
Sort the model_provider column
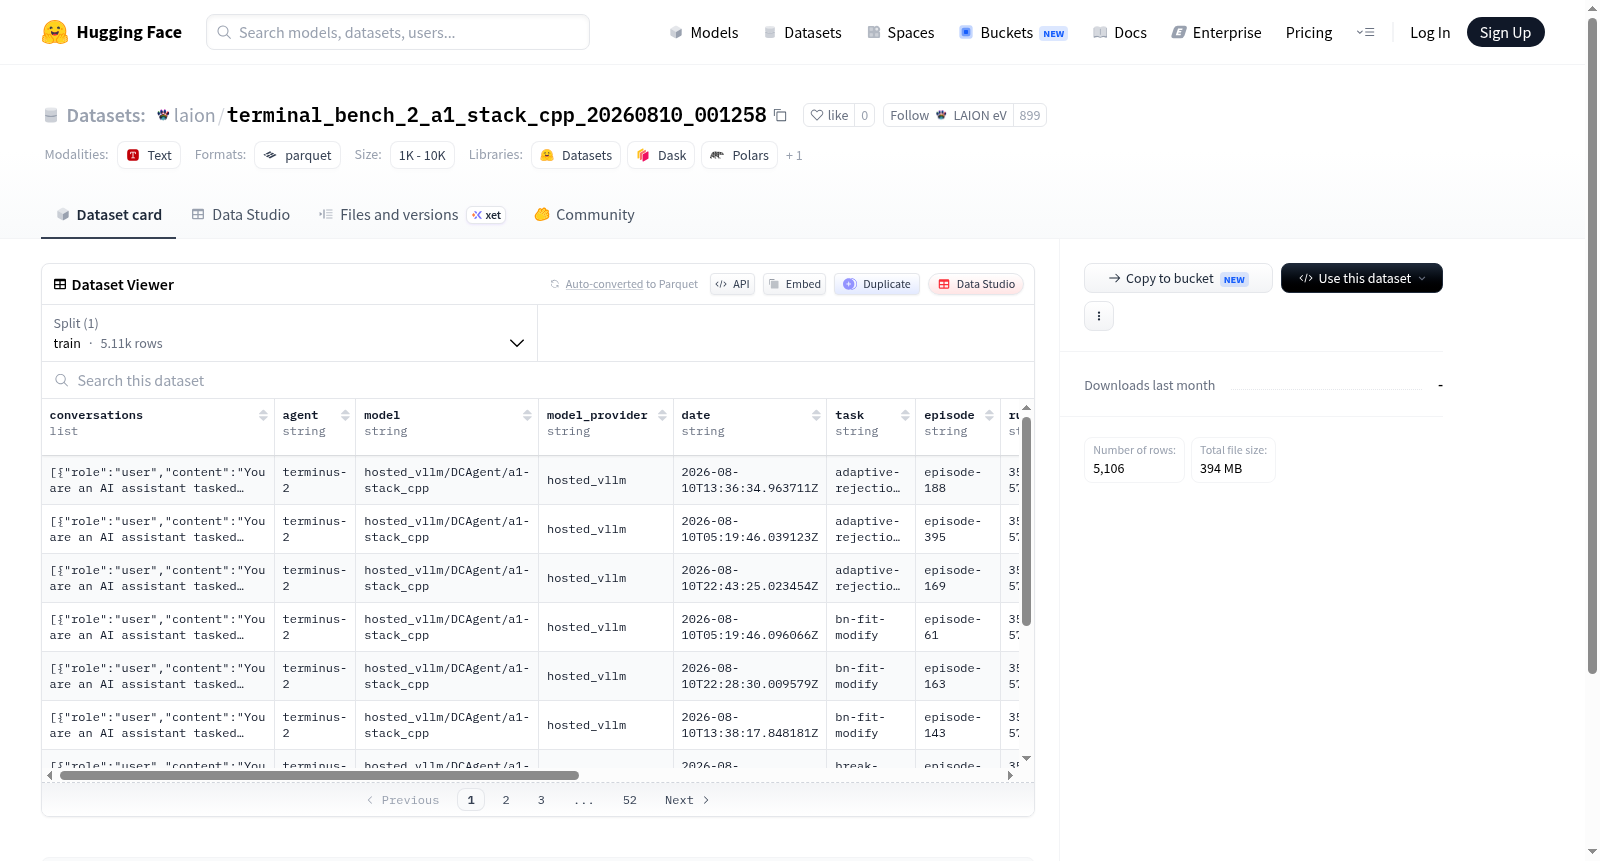(x=662, y=415)
